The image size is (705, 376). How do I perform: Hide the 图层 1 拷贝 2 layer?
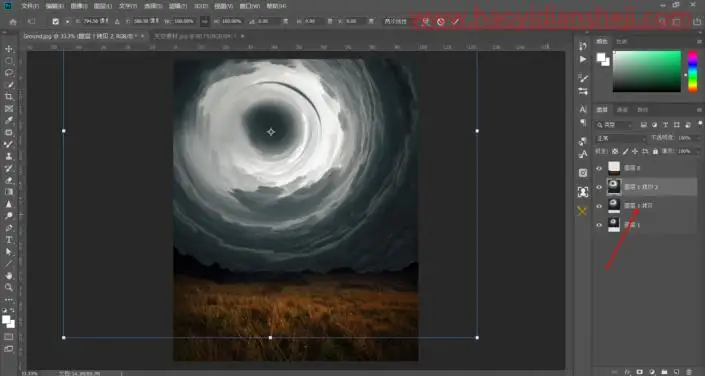pyautogui.click(x=599, y=187)
